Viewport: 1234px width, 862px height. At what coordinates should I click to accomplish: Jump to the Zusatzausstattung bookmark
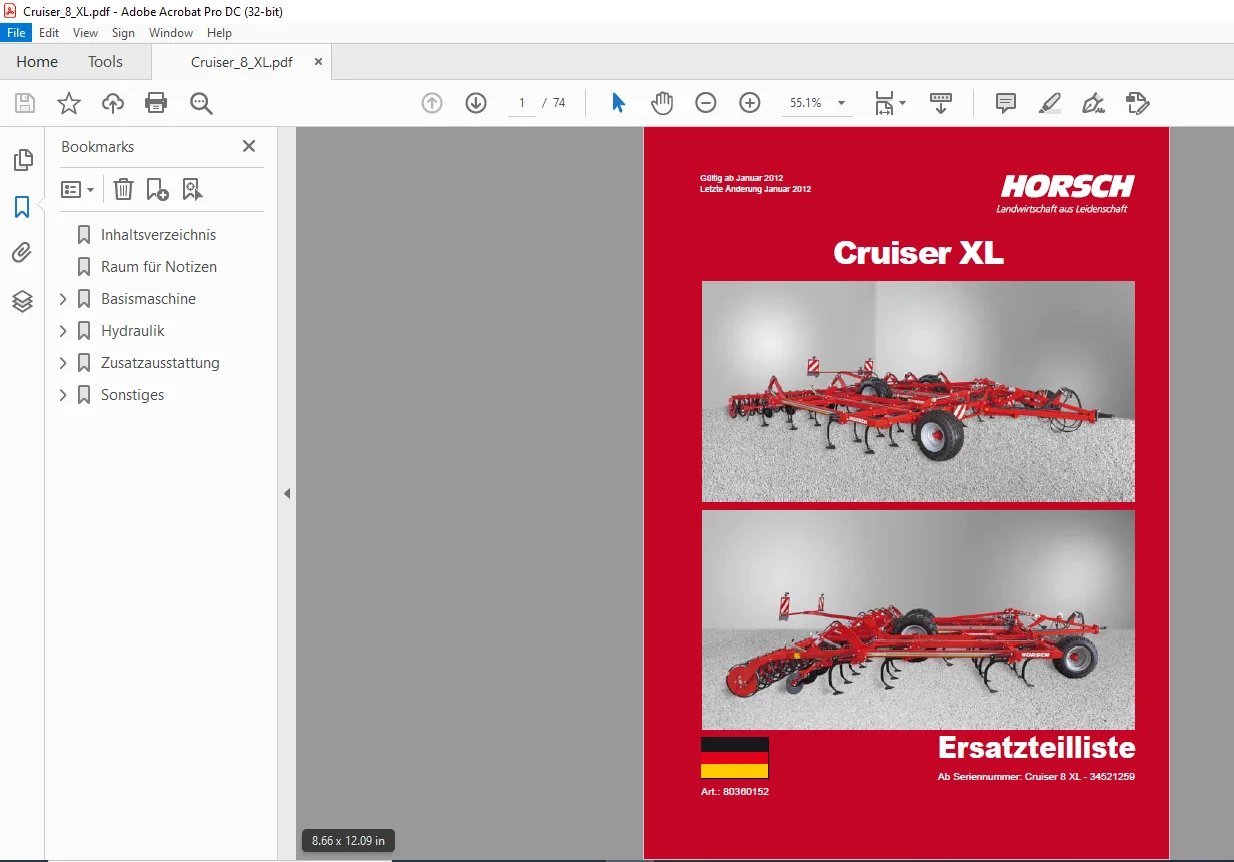coord(160,363)
